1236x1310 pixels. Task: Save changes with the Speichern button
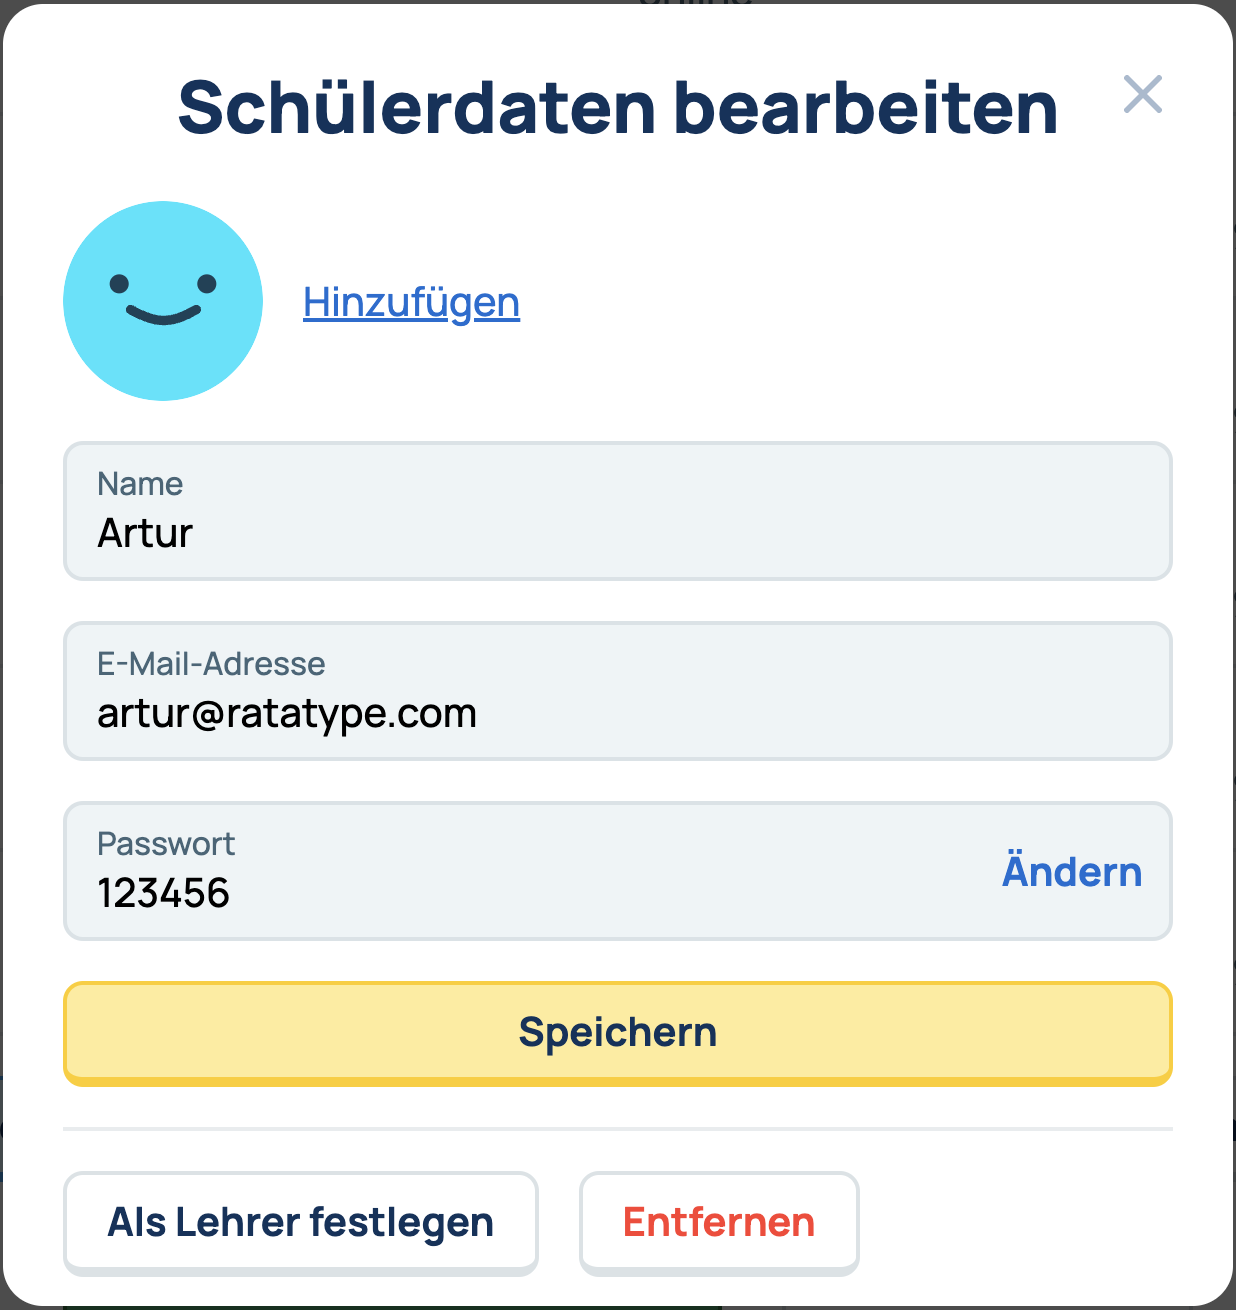pyautogui.click(x=617, y=1033)
